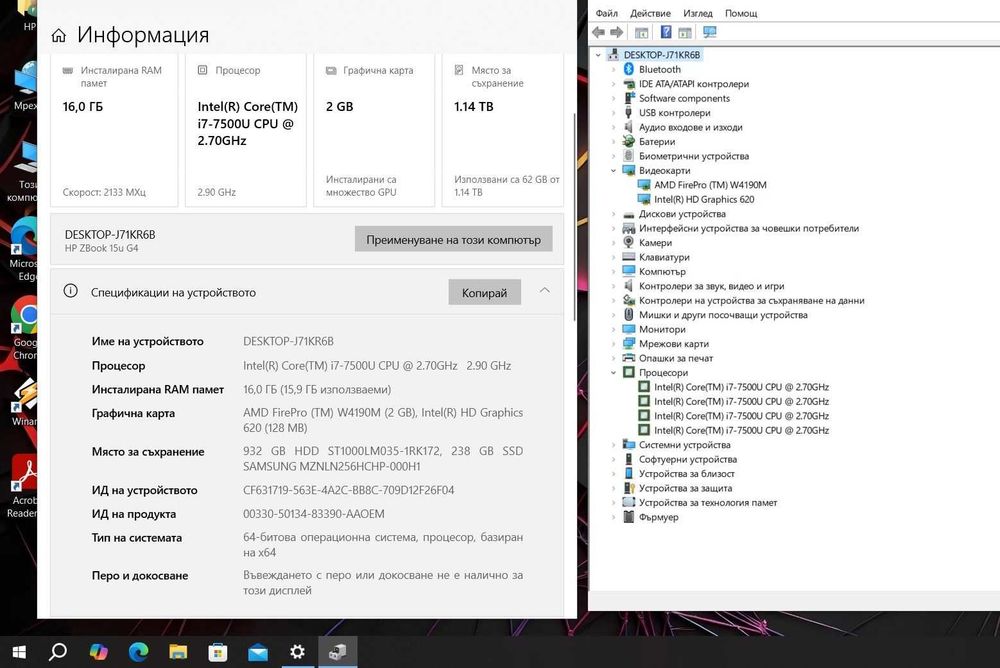Collapse the Видеокарти tree node
This screenshot has height=668, width=1000.
614,170
